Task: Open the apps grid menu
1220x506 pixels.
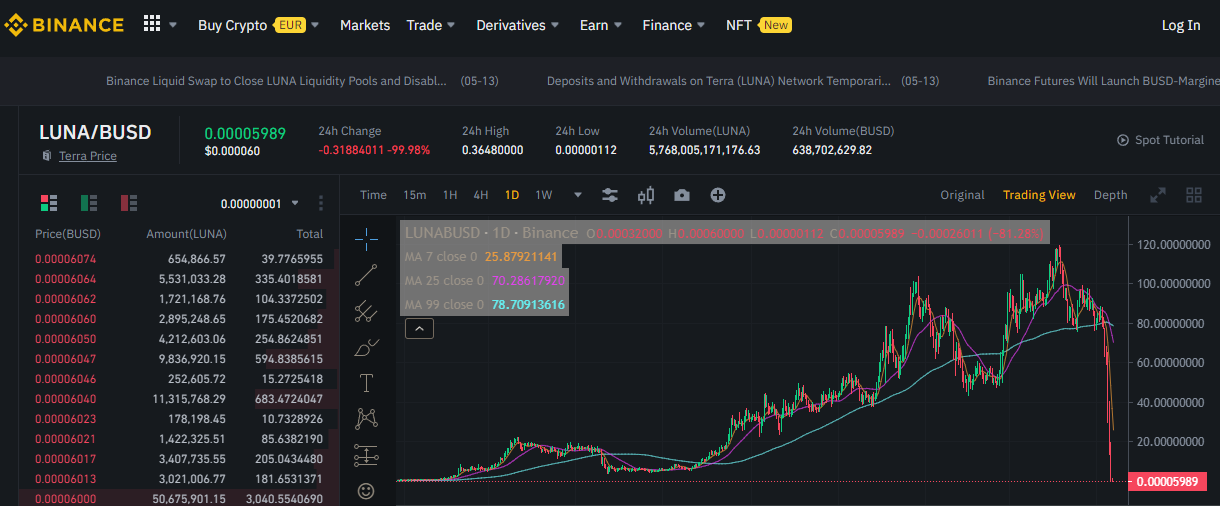Action: tap(152, 24)
